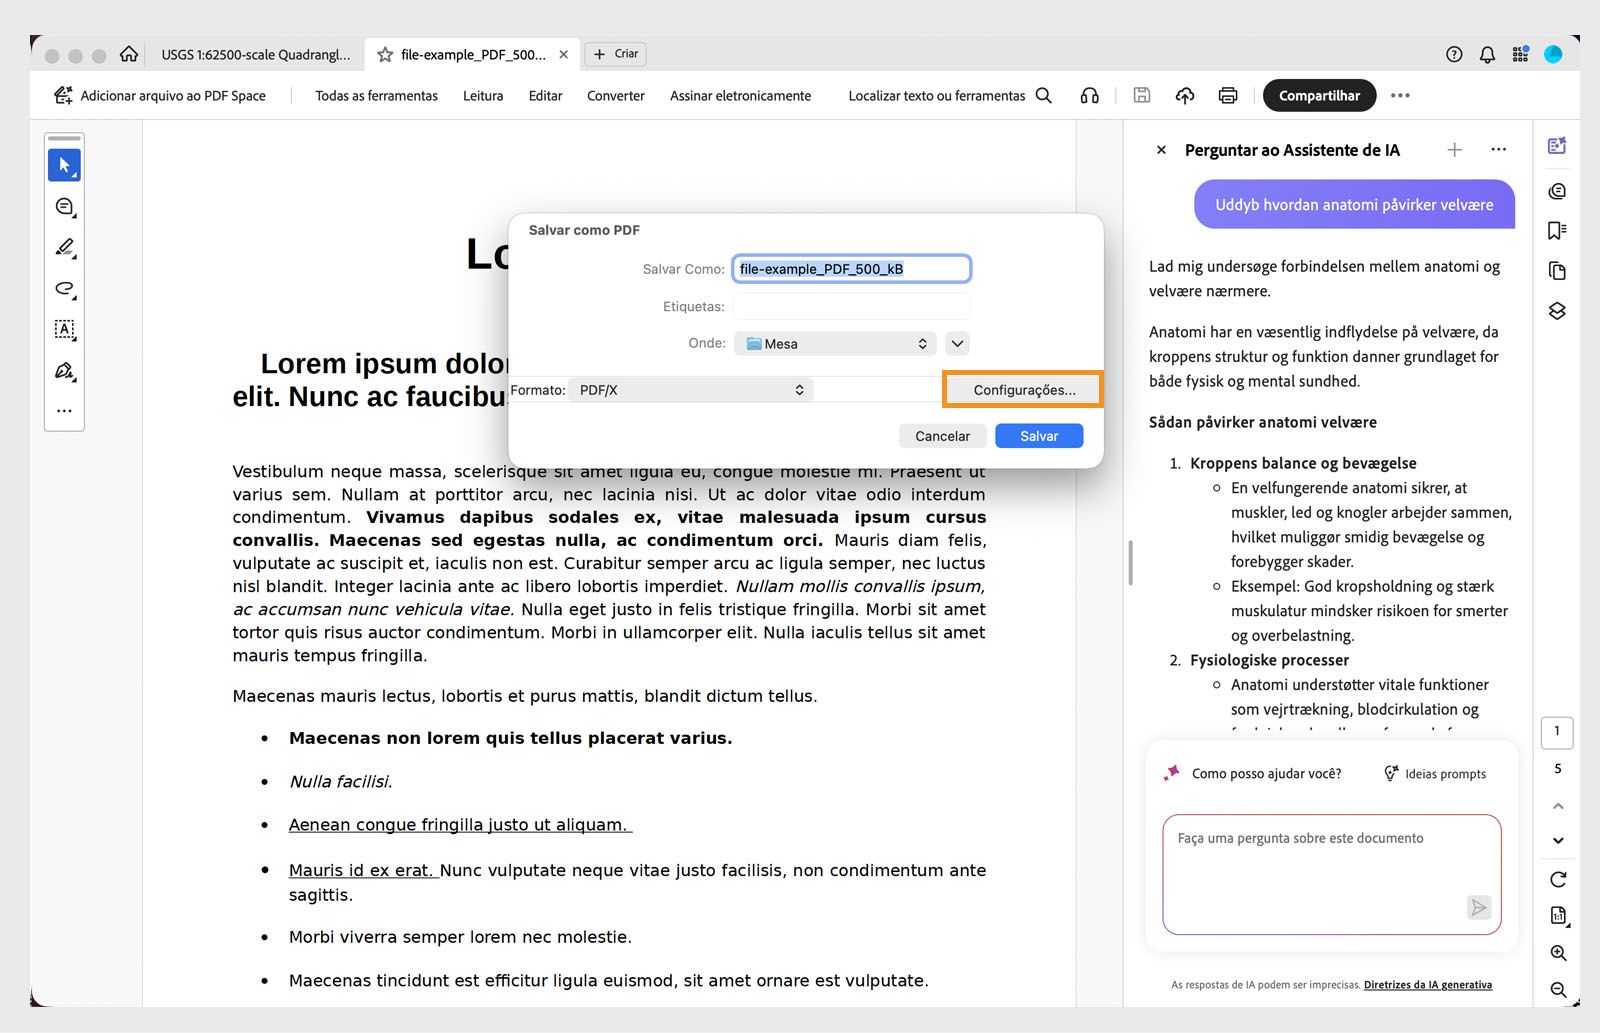Open Assinar eletronicamente menu

click(x=740, y=96)
